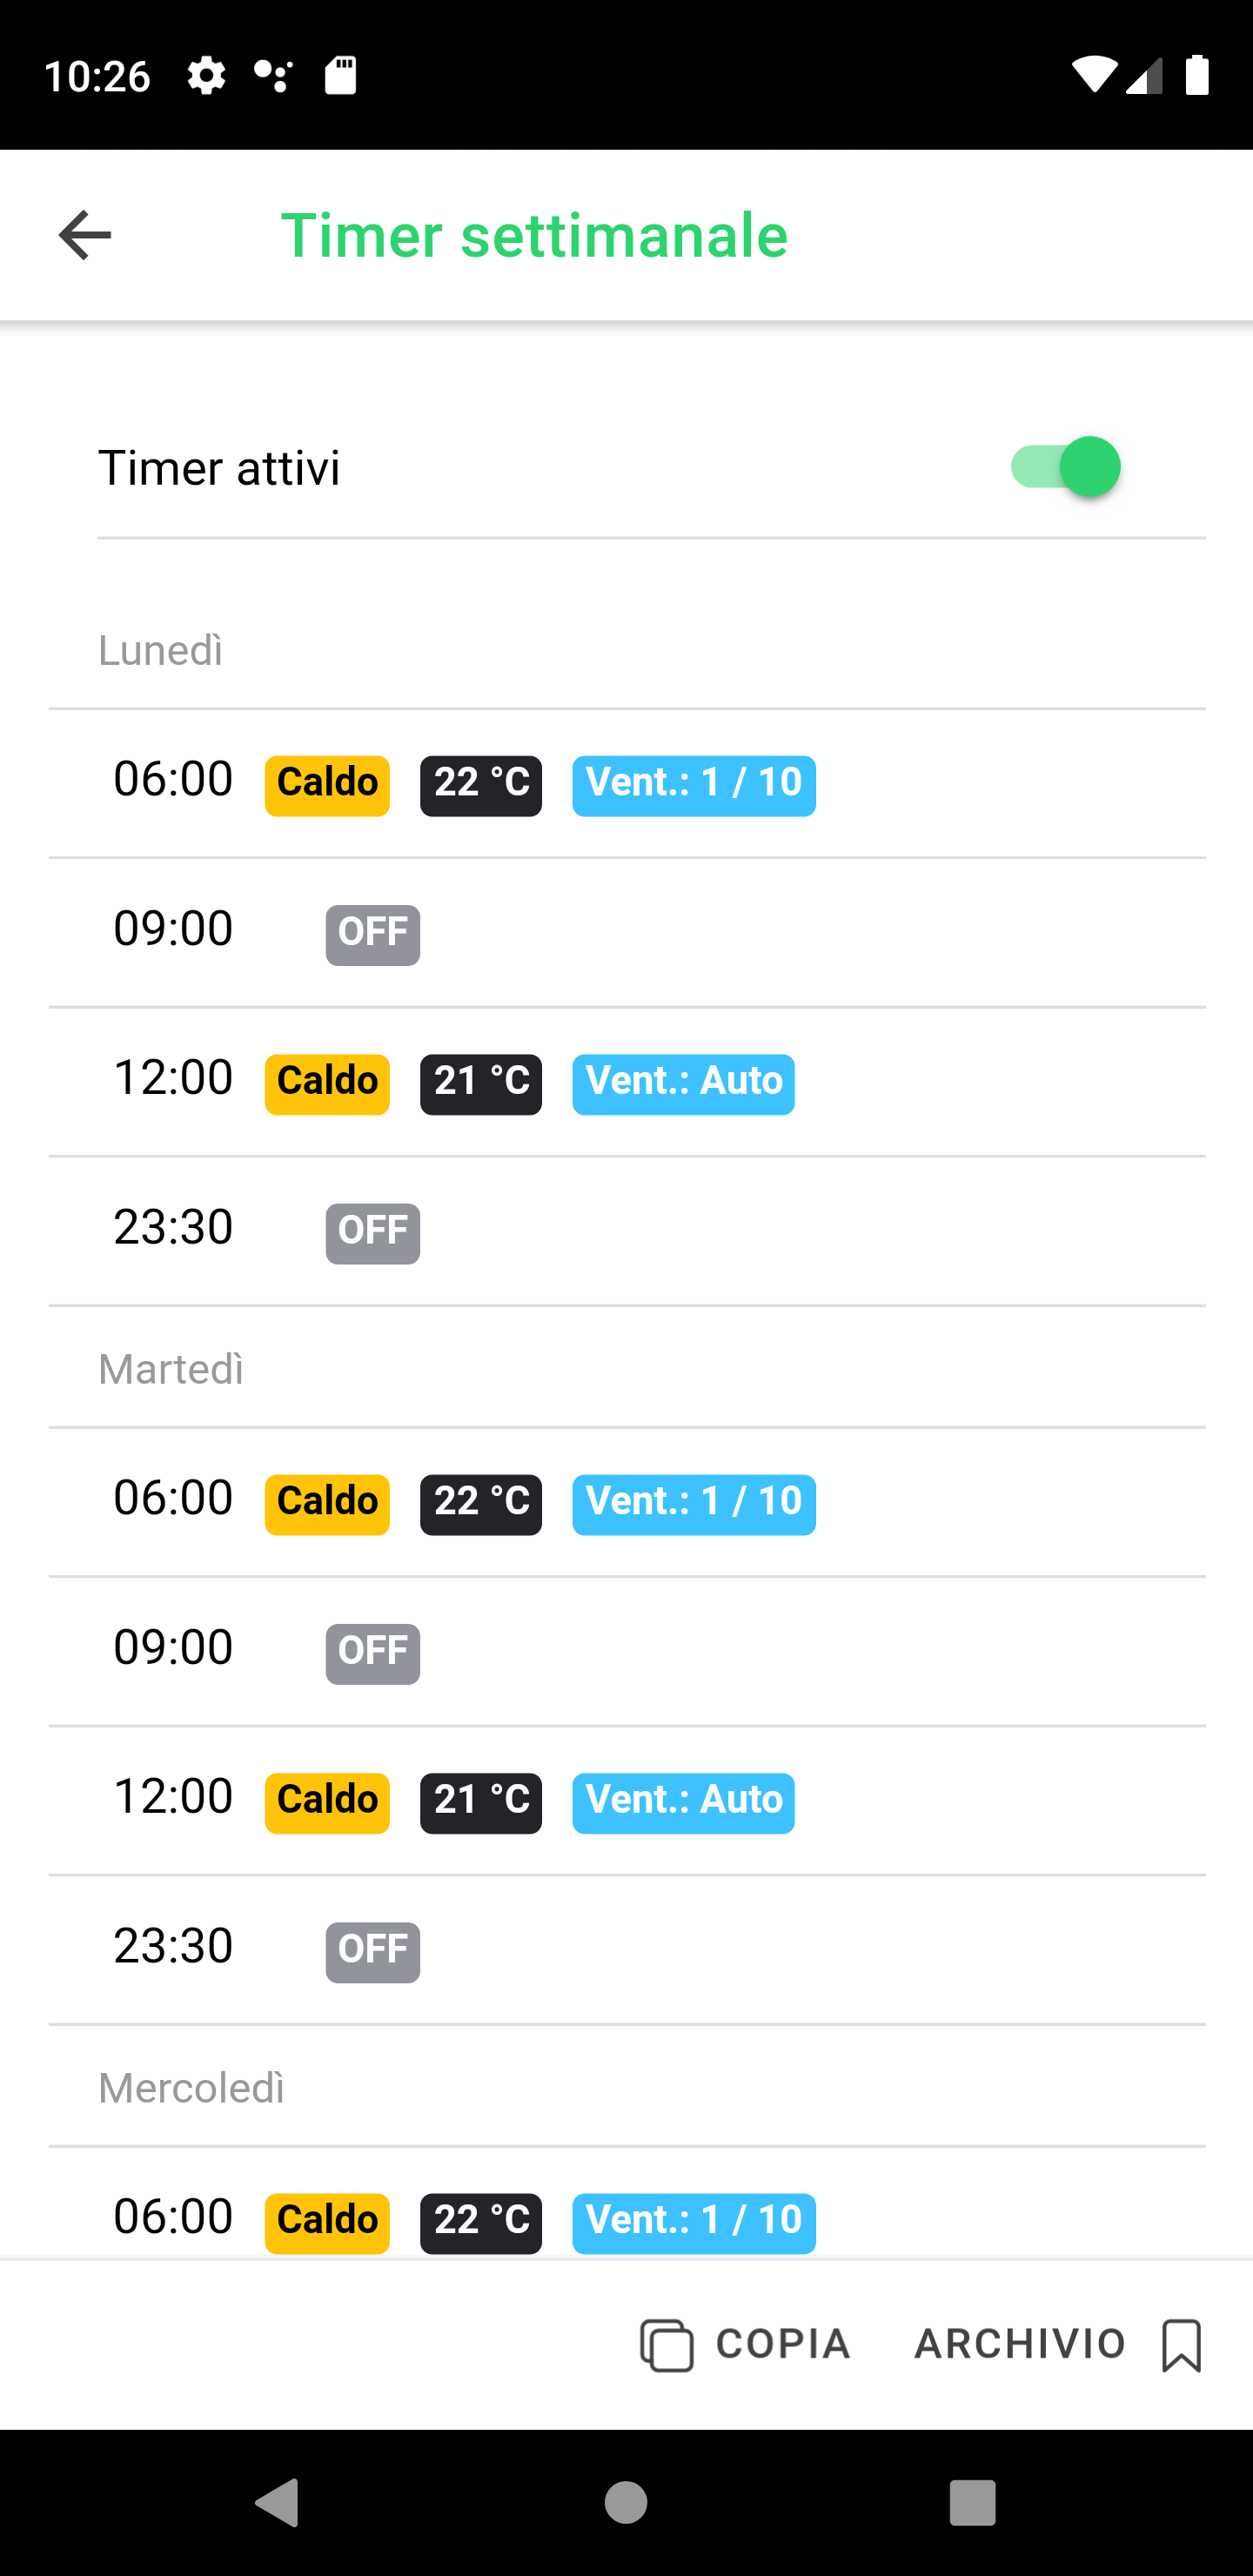
Task: Open Tuesday's 09:00 timer time
Action: click(173, 1647)
